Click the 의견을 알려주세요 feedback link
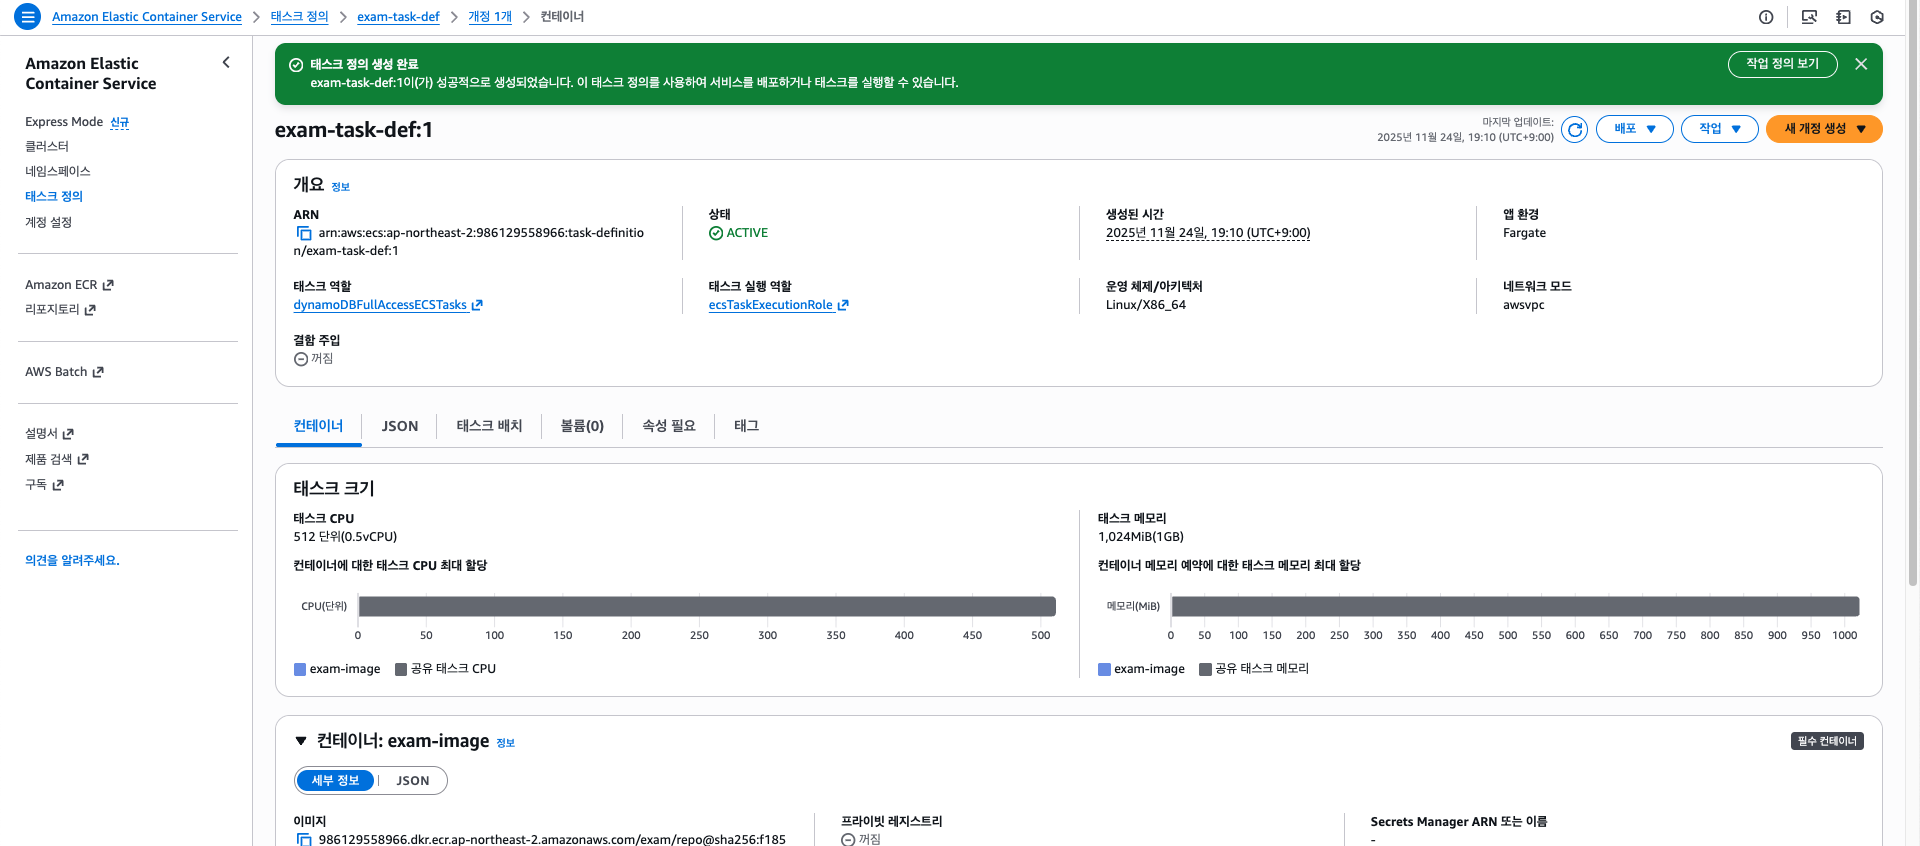The width and height of the screenshot is (1920, 846). click(x=72, y=561)
